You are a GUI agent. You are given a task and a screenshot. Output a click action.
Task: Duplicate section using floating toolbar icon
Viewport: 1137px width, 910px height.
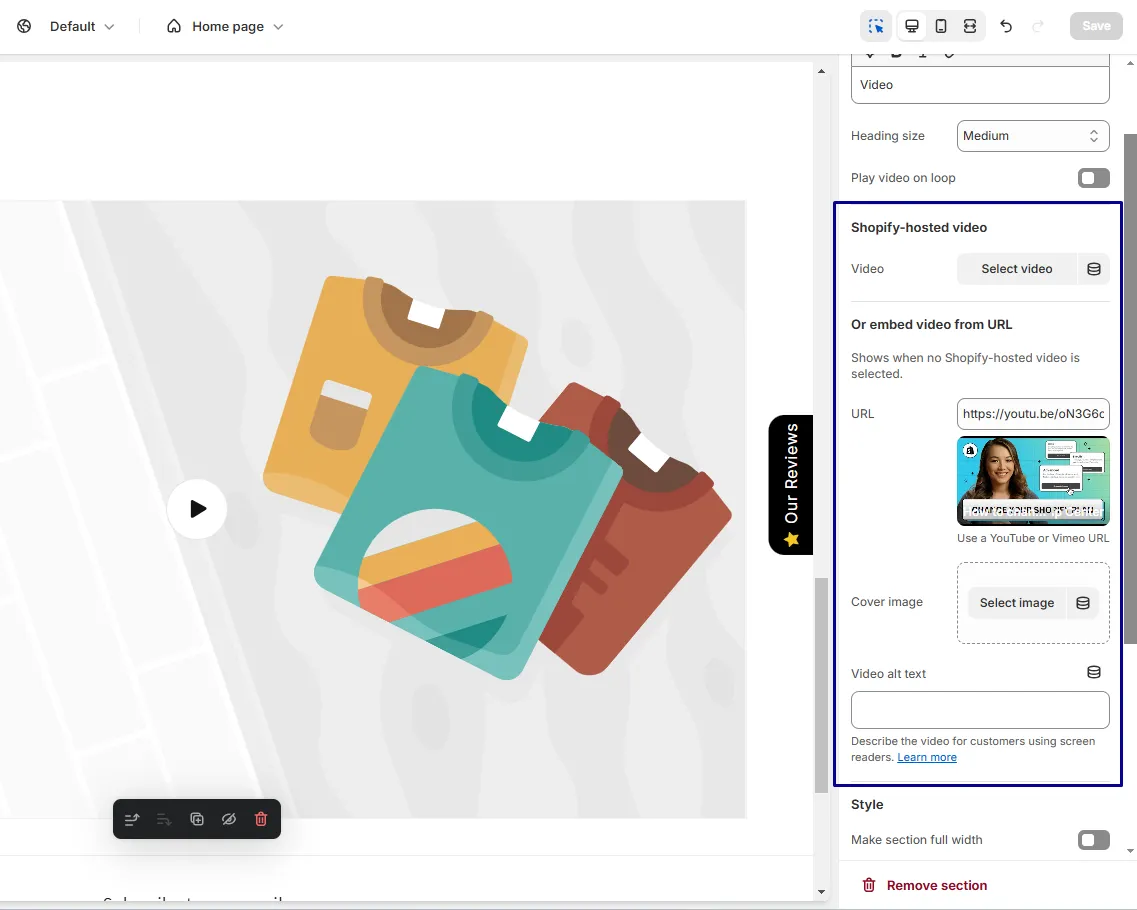point(197,819)
